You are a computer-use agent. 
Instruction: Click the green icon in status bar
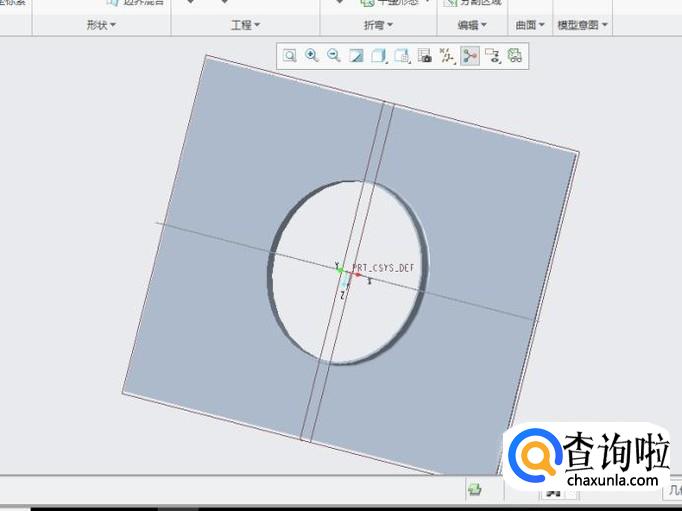[x=475, y=489]
